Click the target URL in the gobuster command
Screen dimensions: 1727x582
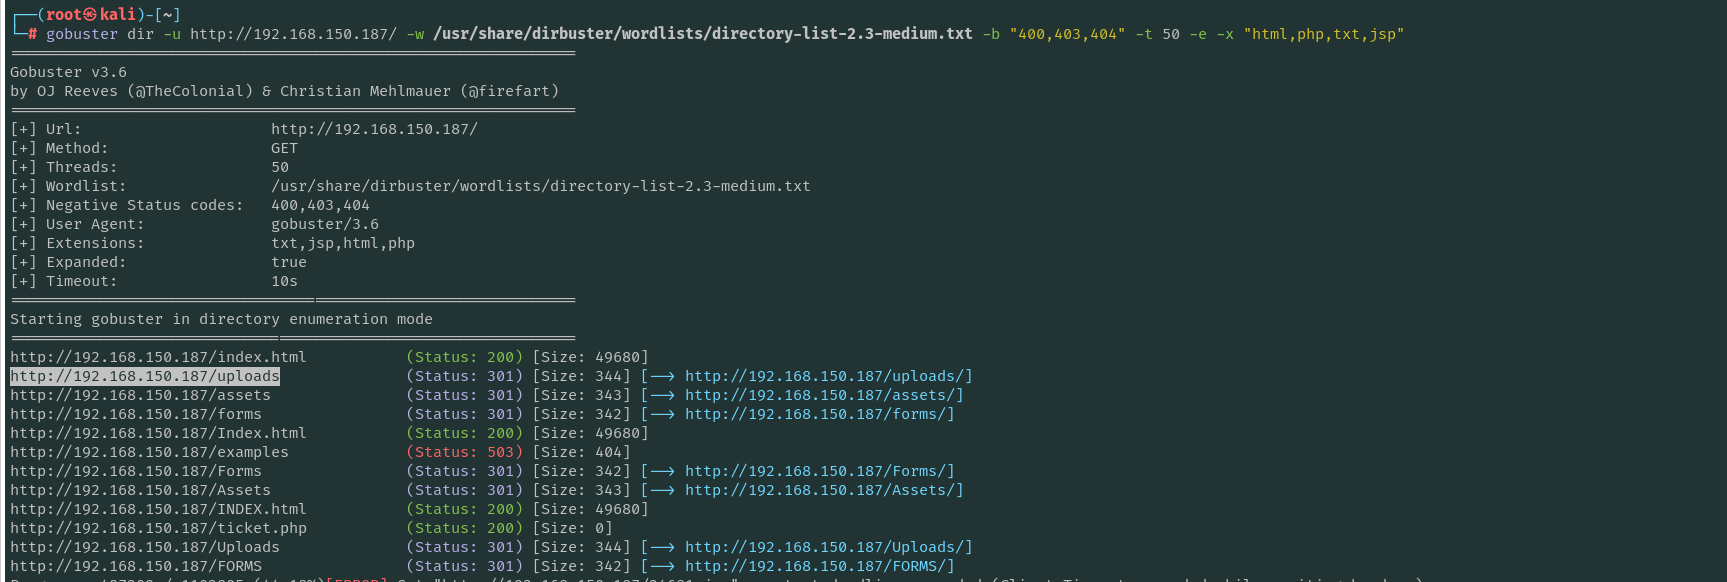pos(293,34)
